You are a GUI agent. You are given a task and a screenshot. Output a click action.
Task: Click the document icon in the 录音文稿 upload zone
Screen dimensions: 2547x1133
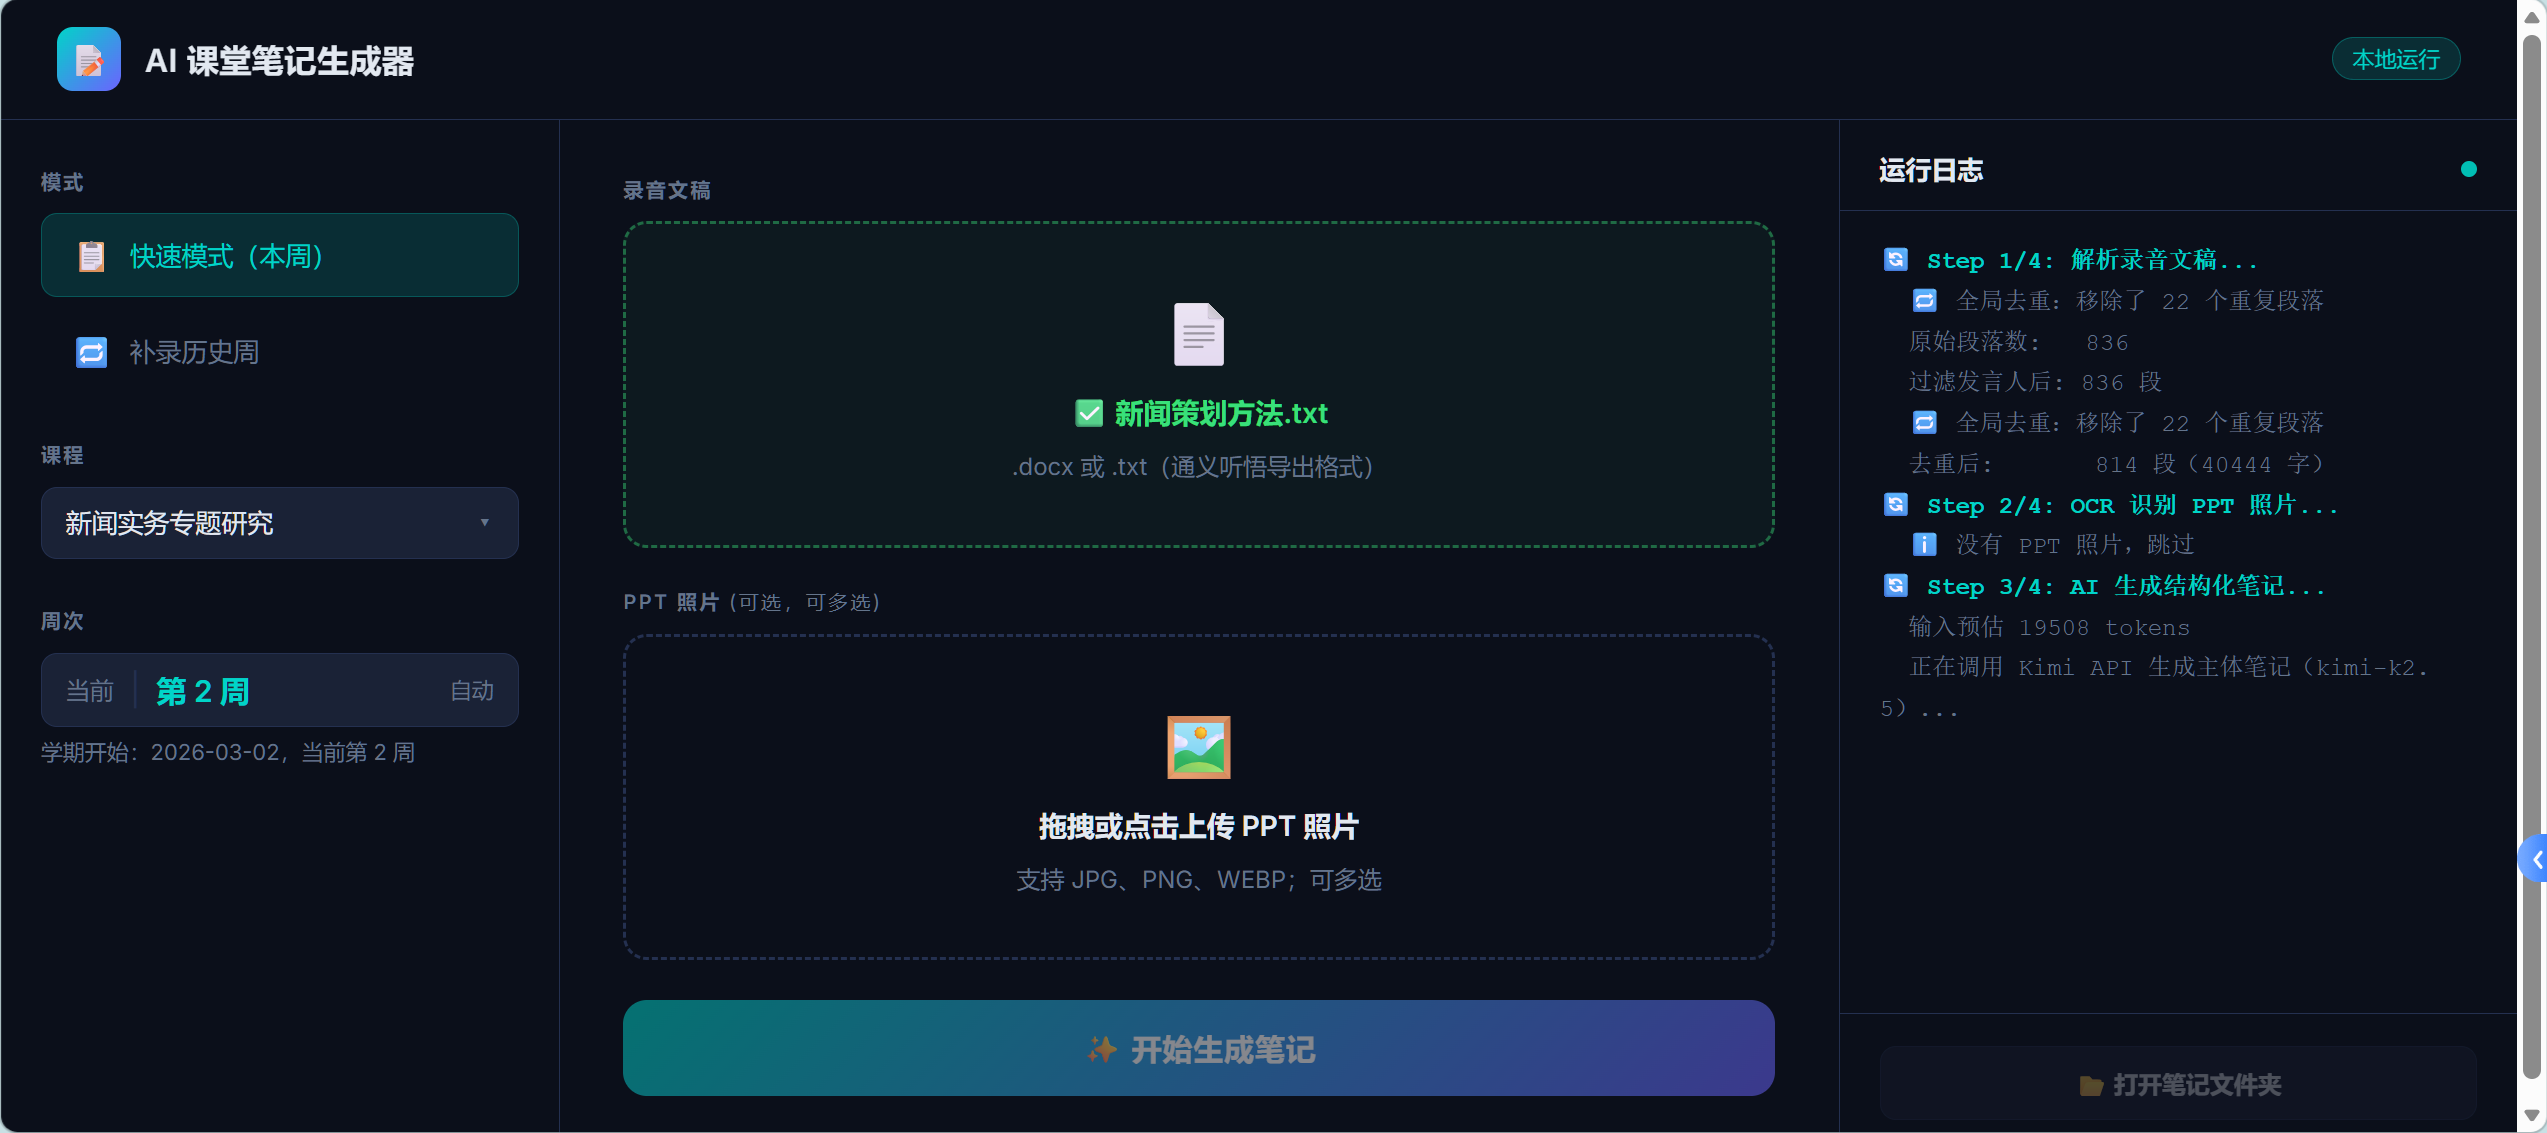coord(1197,334)
